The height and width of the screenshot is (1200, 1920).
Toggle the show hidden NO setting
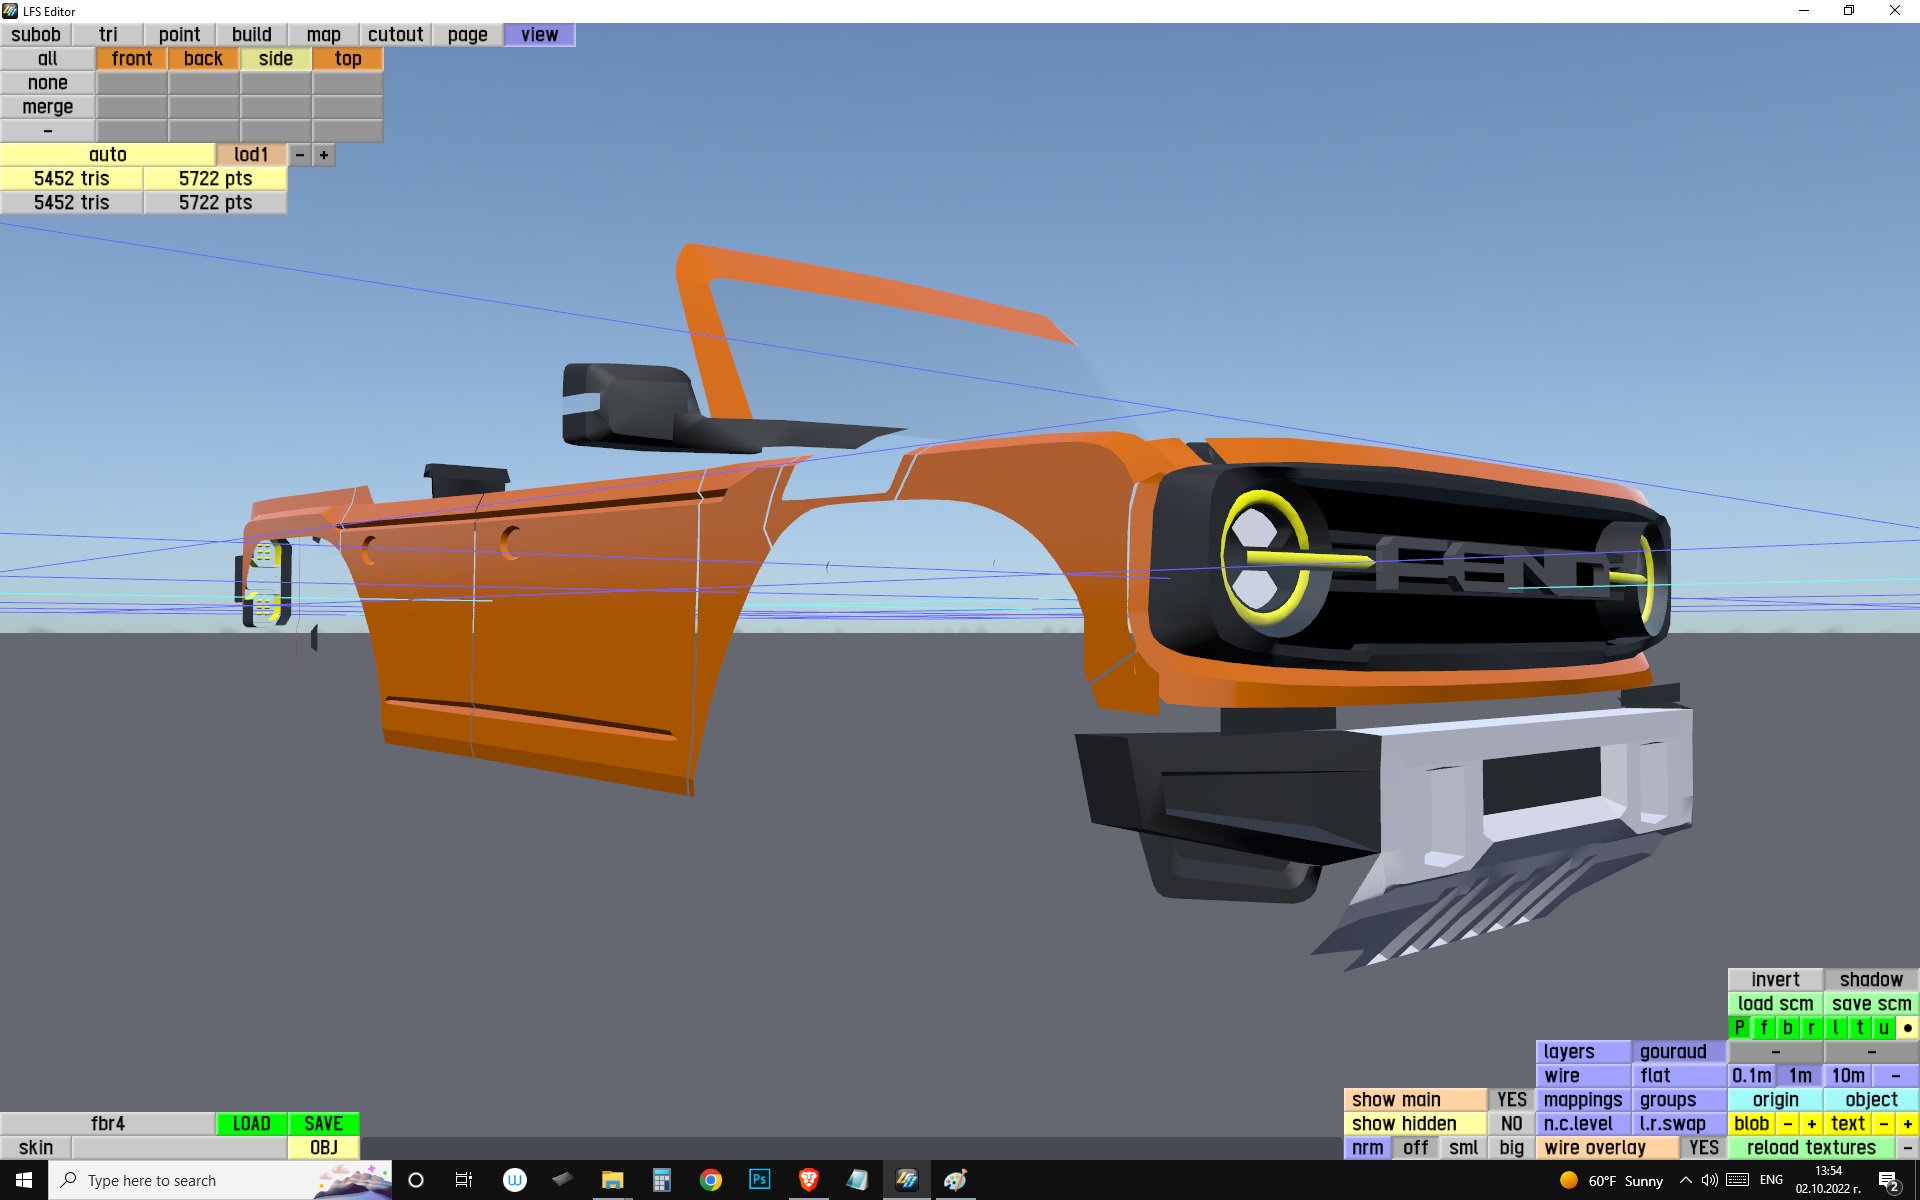(x=1511, y=1123)
